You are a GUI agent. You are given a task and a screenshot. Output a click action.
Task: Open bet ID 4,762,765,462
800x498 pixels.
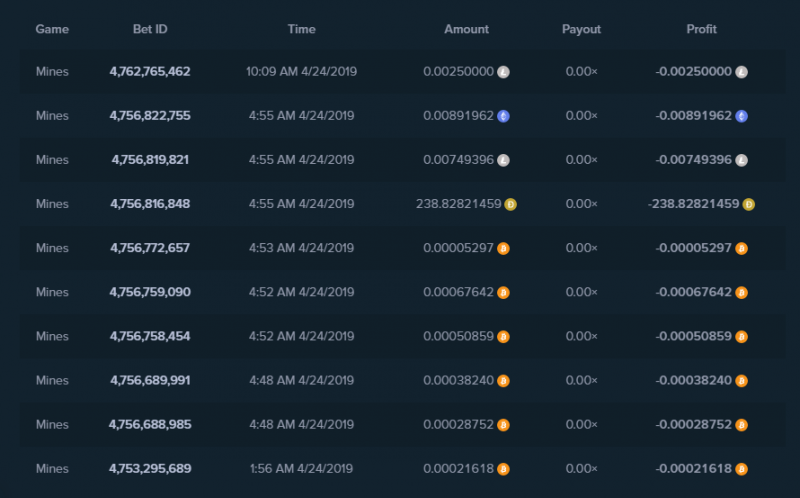[150, 71]
